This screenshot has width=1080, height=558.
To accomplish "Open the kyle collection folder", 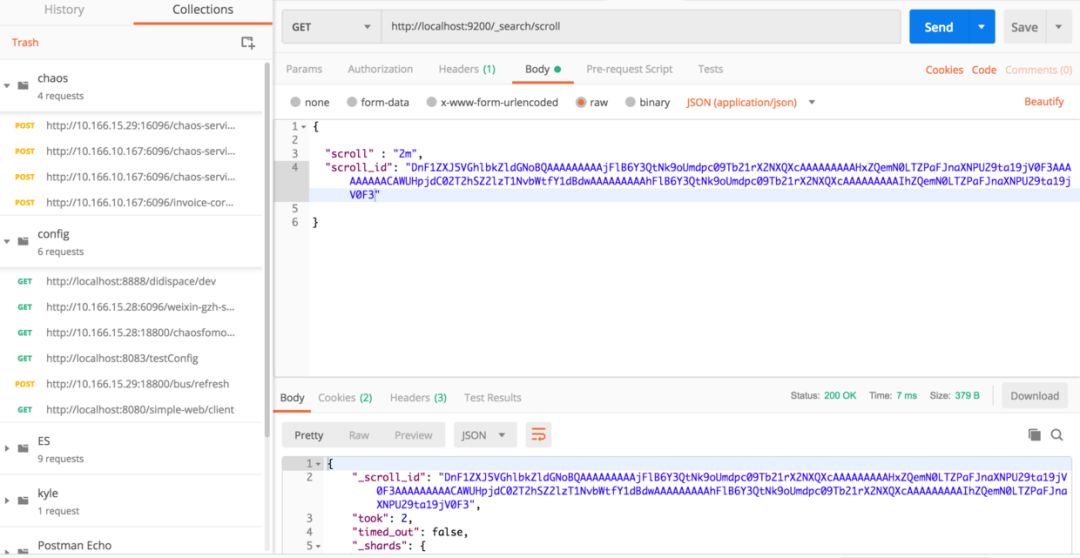I will pyautogui.click(x=48, y=493).
